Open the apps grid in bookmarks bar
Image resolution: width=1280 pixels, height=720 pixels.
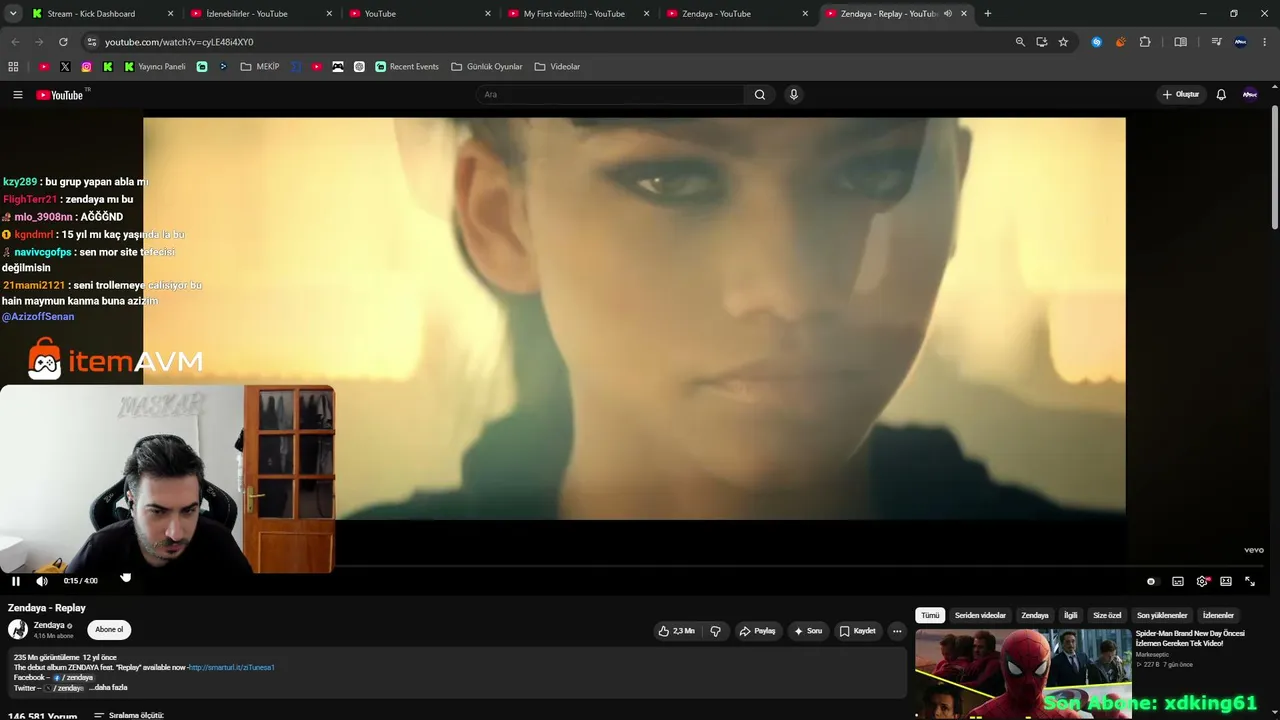[x=13, y=67]
